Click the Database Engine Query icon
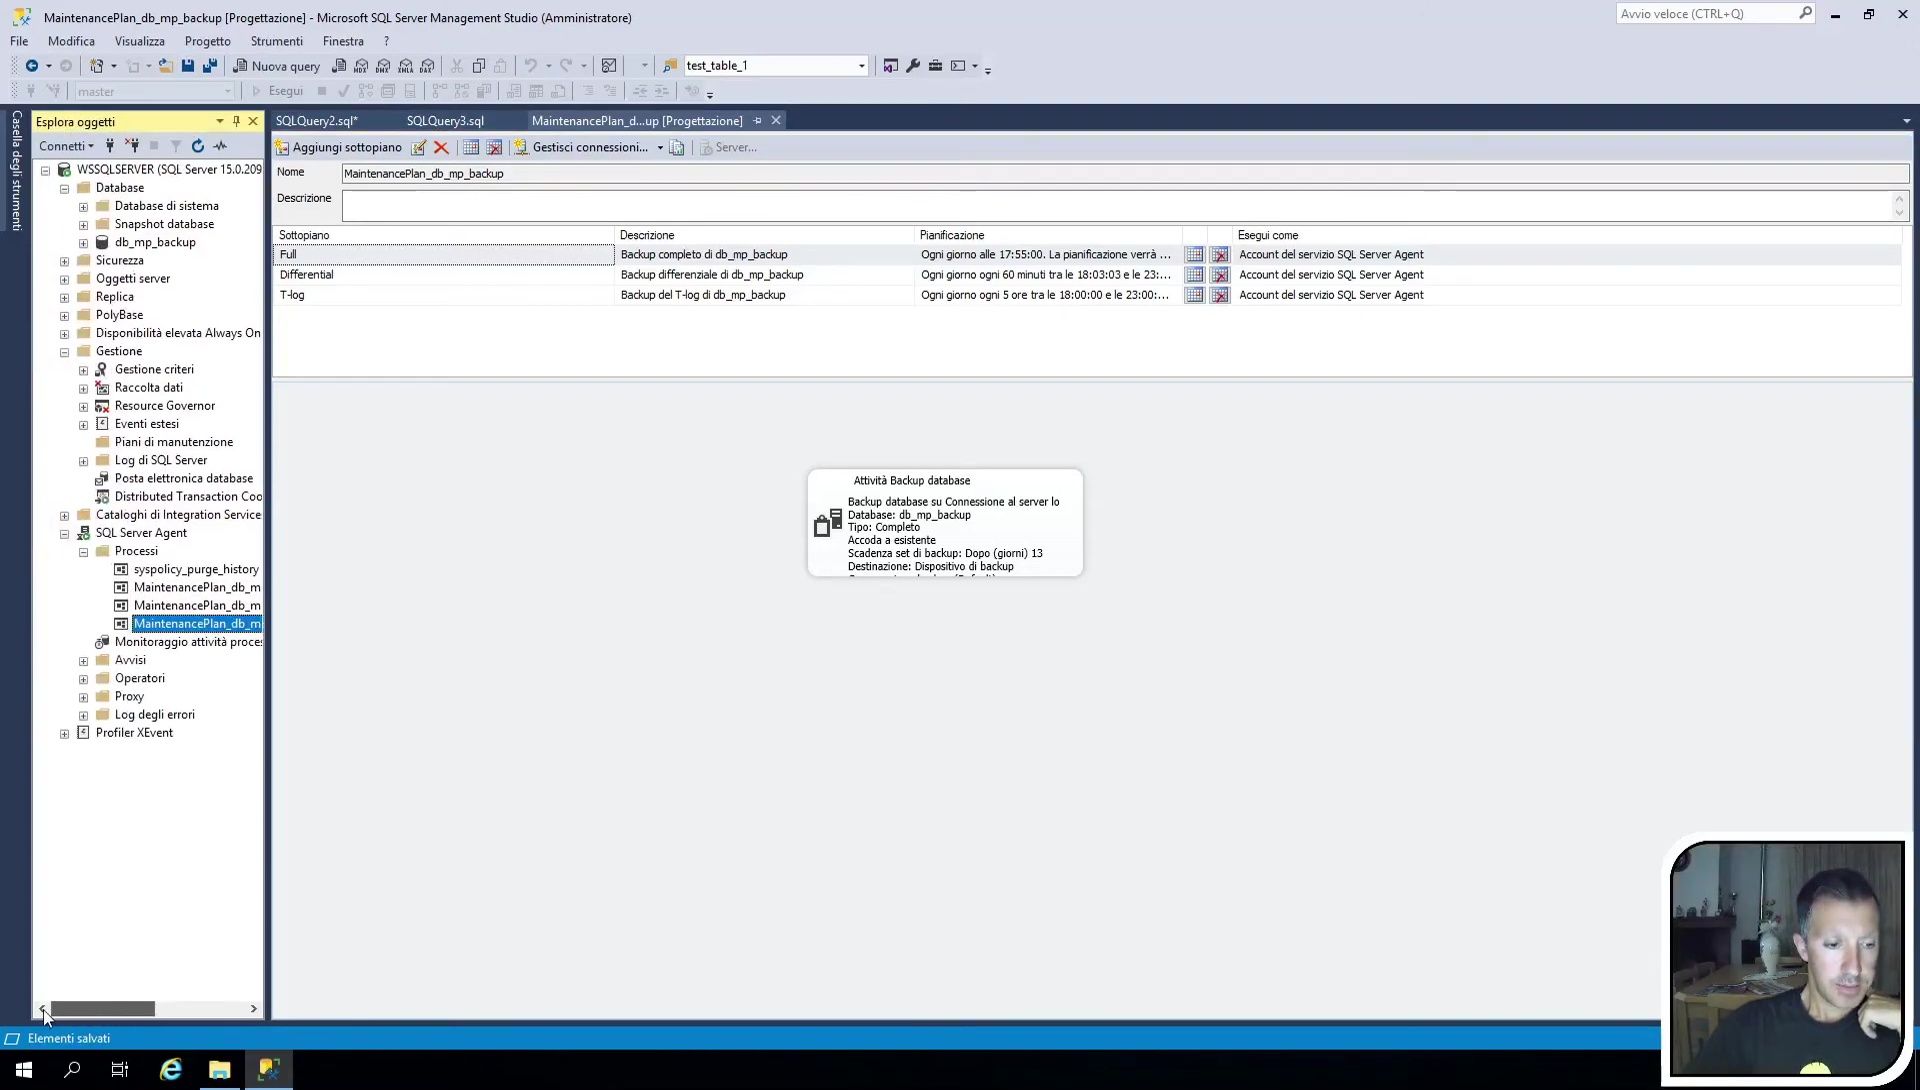Screen dimensions: 1920x1090 [x=339, y=66]
